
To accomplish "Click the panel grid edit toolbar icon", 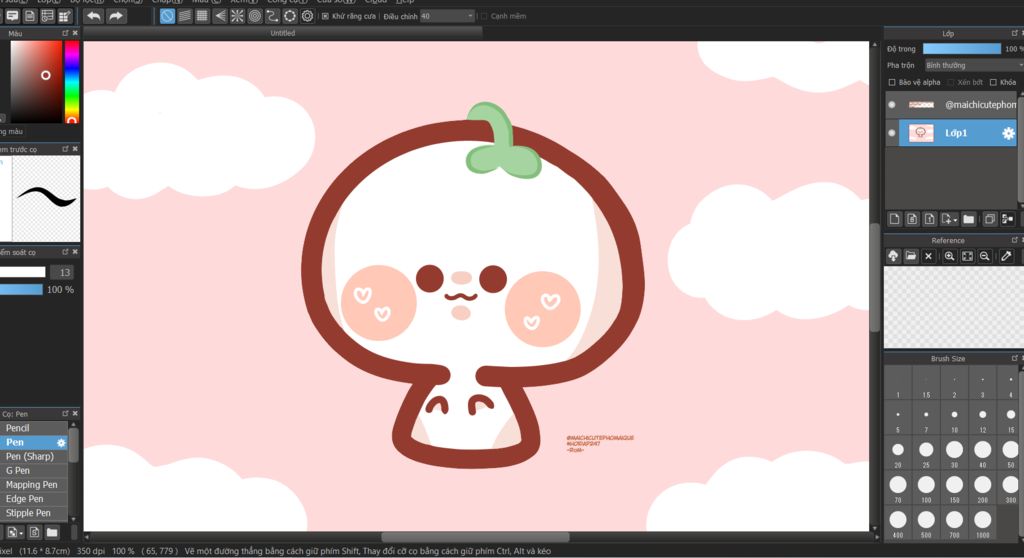I will coord(65,16).
